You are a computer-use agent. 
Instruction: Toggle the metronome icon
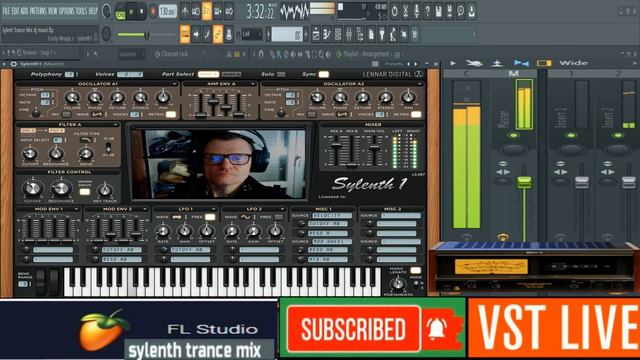(185, 11)
